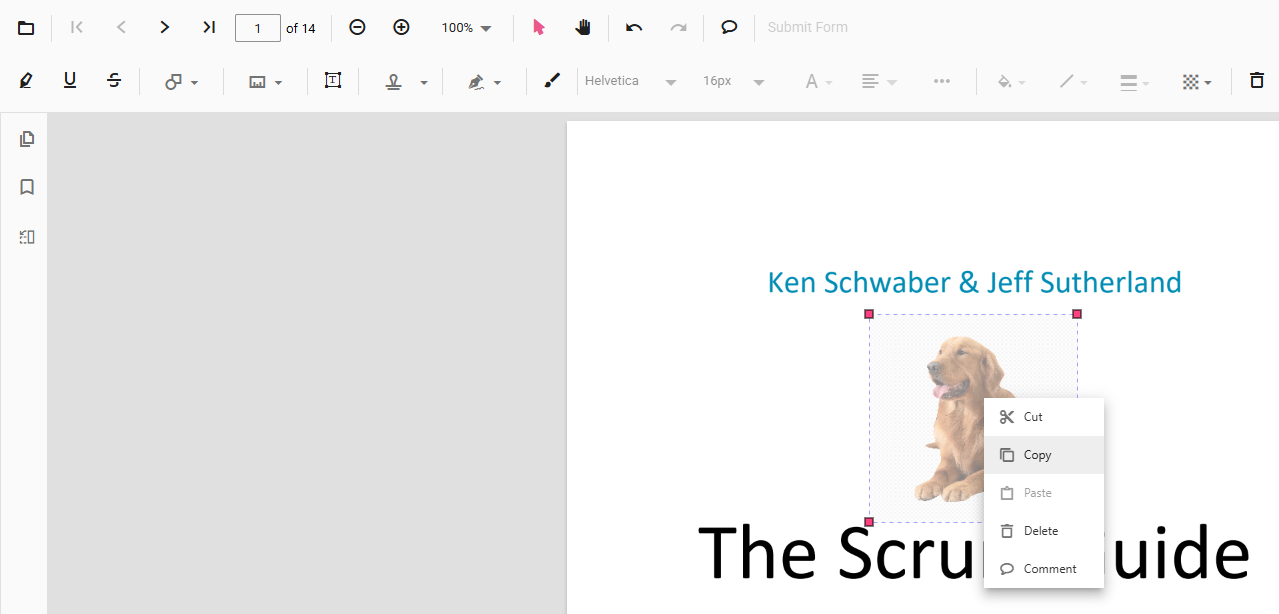The width and height of the screenshot is (1279, 614).
Task: Click the delete annotation trash icon
Action: pyautogui.click(x=1256, y=81)
